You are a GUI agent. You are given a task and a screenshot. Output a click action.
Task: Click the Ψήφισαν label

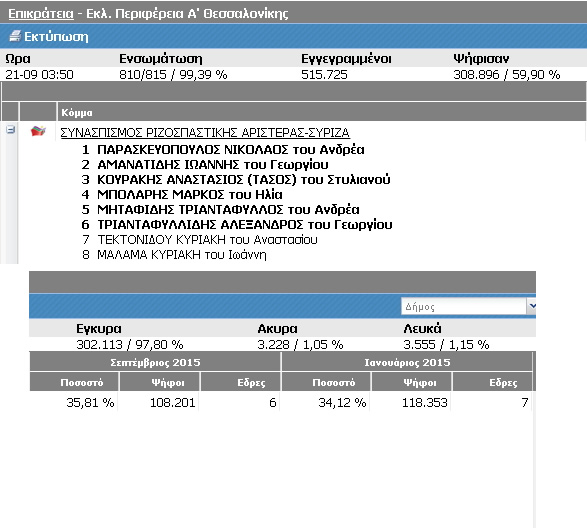(x=481, y=59)
